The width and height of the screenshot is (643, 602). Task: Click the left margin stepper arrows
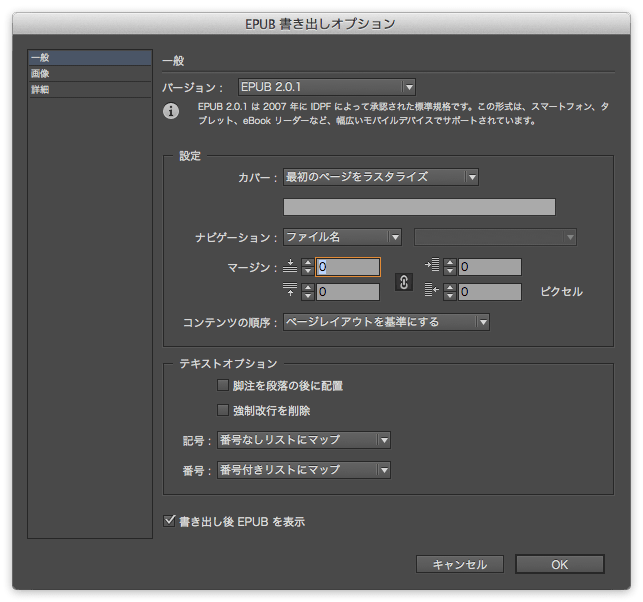coord(450,267)
